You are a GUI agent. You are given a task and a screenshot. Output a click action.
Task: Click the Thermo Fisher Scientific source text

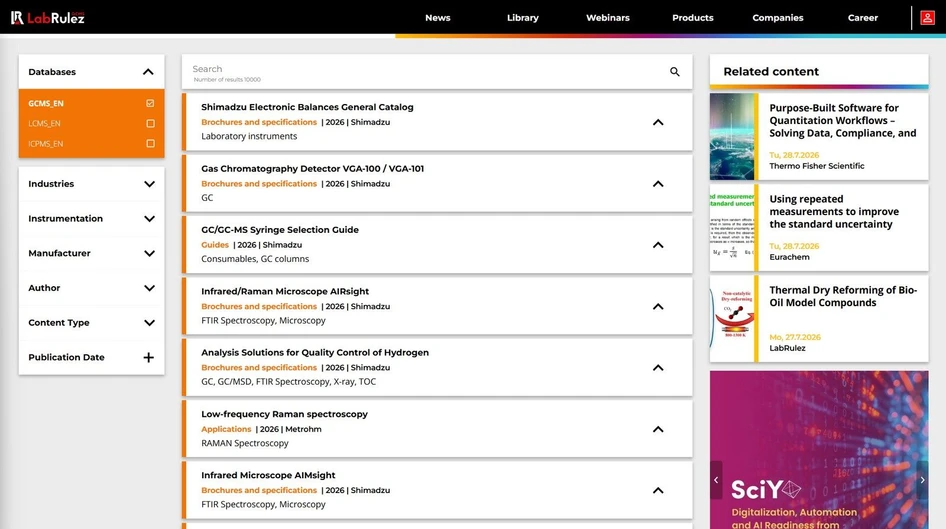(817, 166)
